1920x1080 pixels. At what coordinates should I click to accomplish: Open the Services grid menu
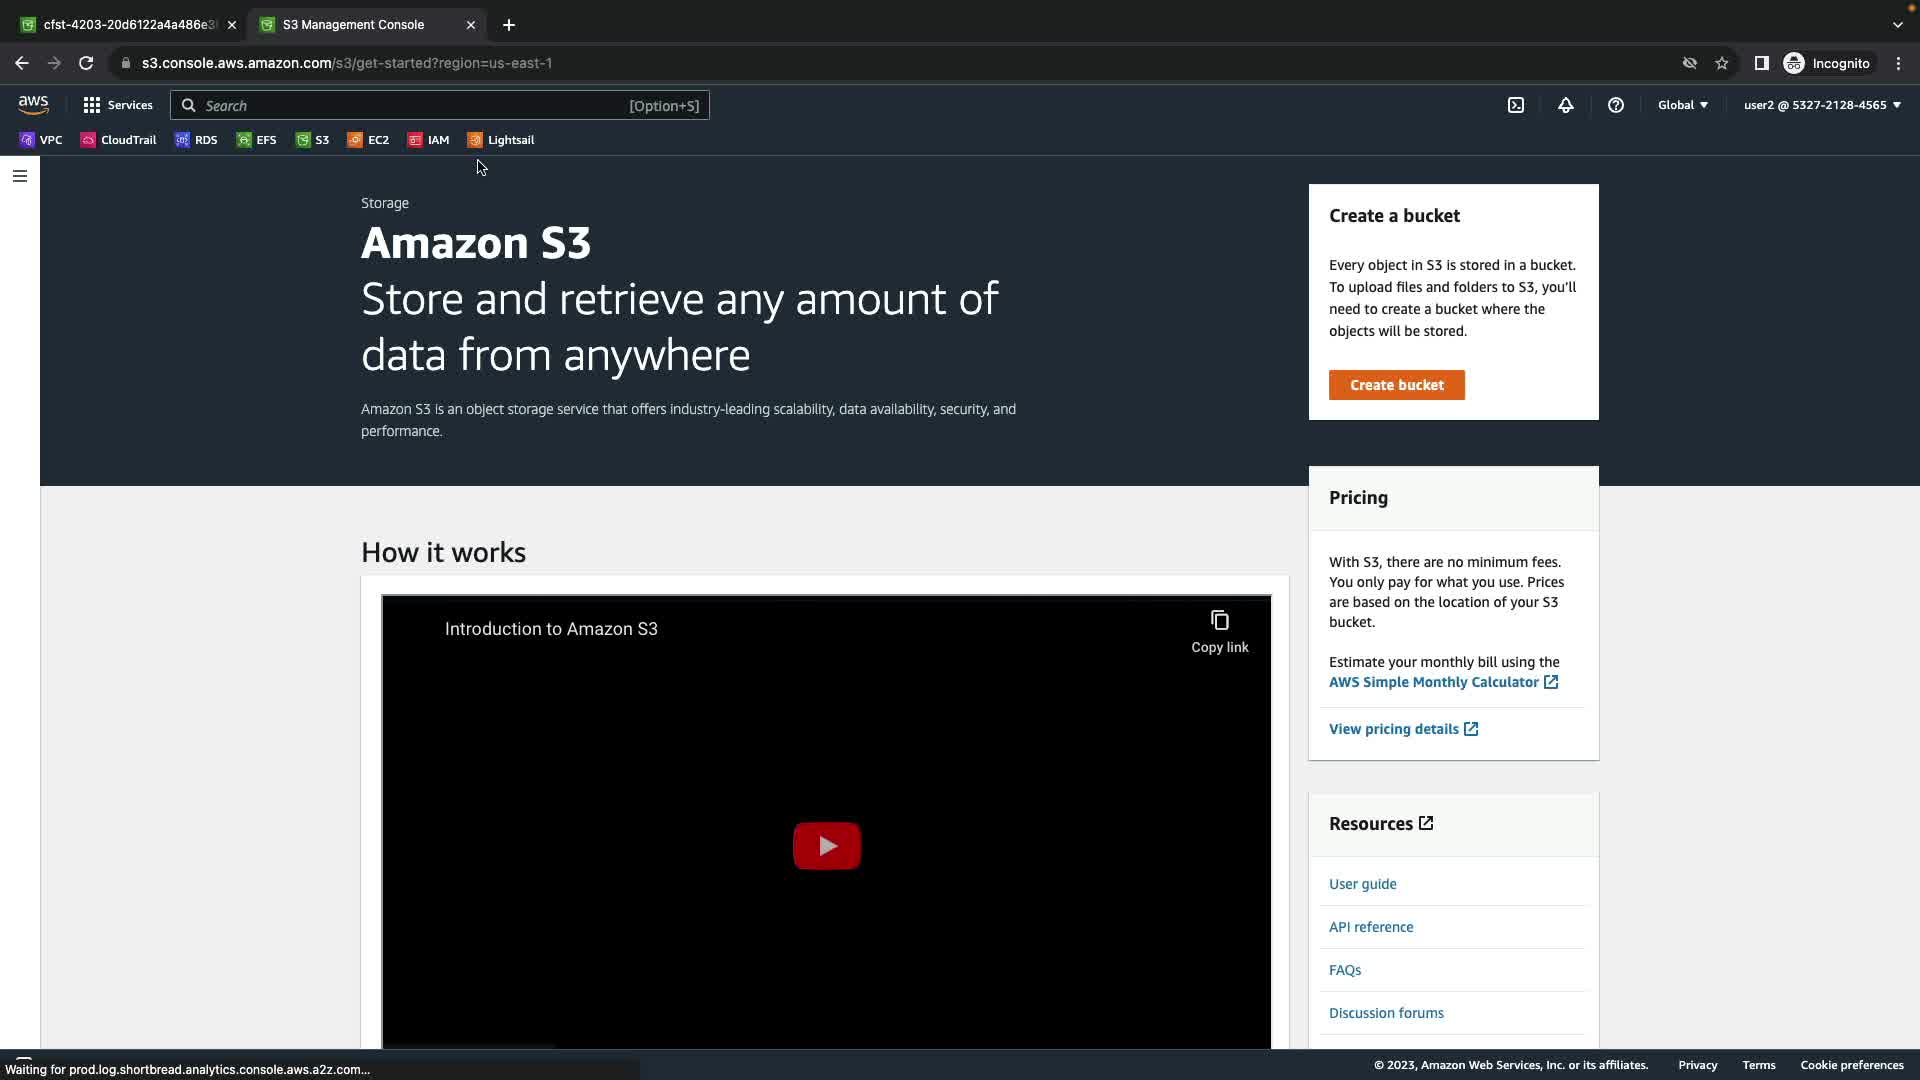point(118,105)
